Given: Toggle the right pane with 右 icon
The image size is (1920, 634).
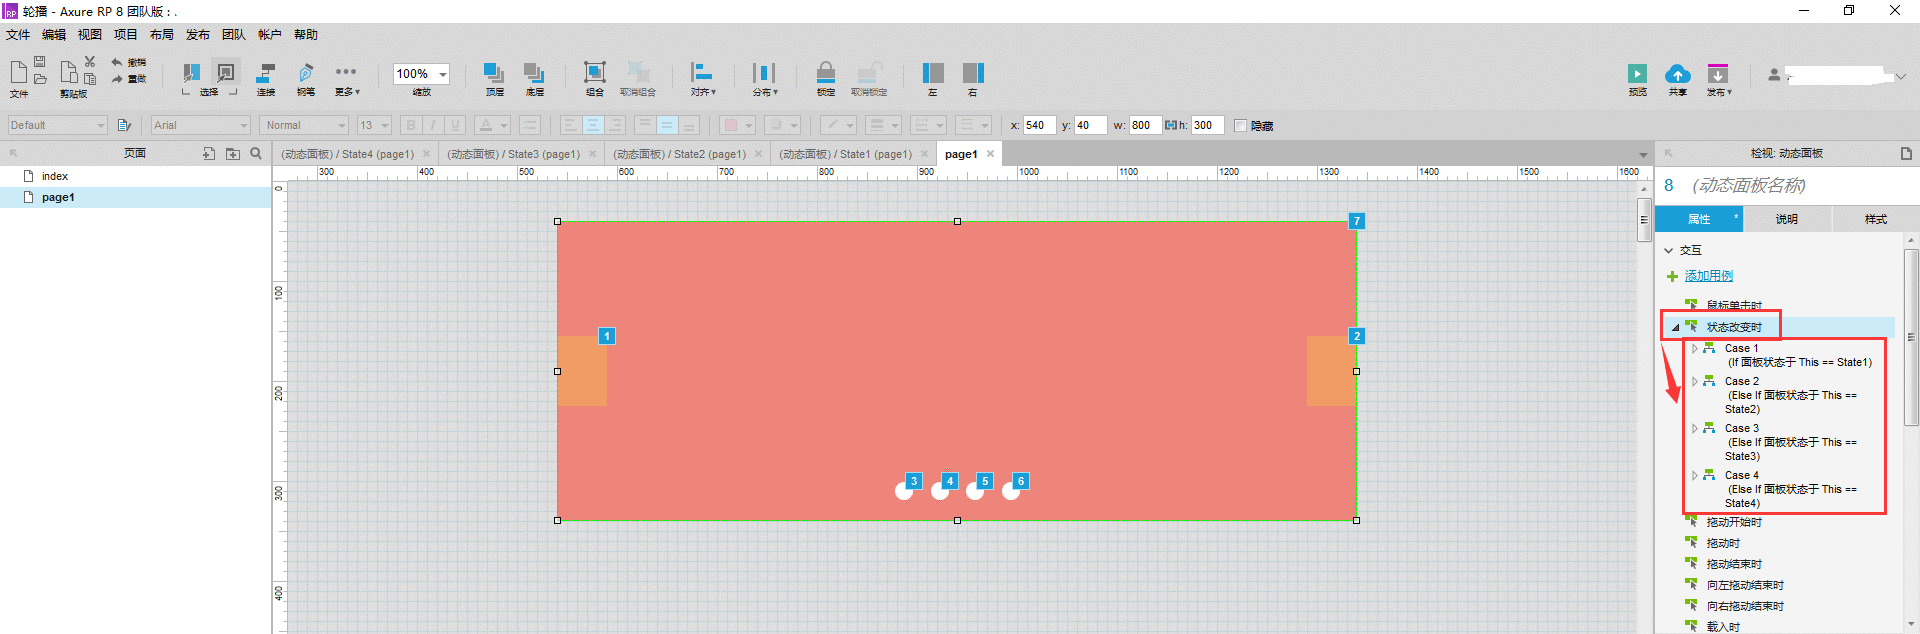Looking at the screenshot, I should pos(973,78).
